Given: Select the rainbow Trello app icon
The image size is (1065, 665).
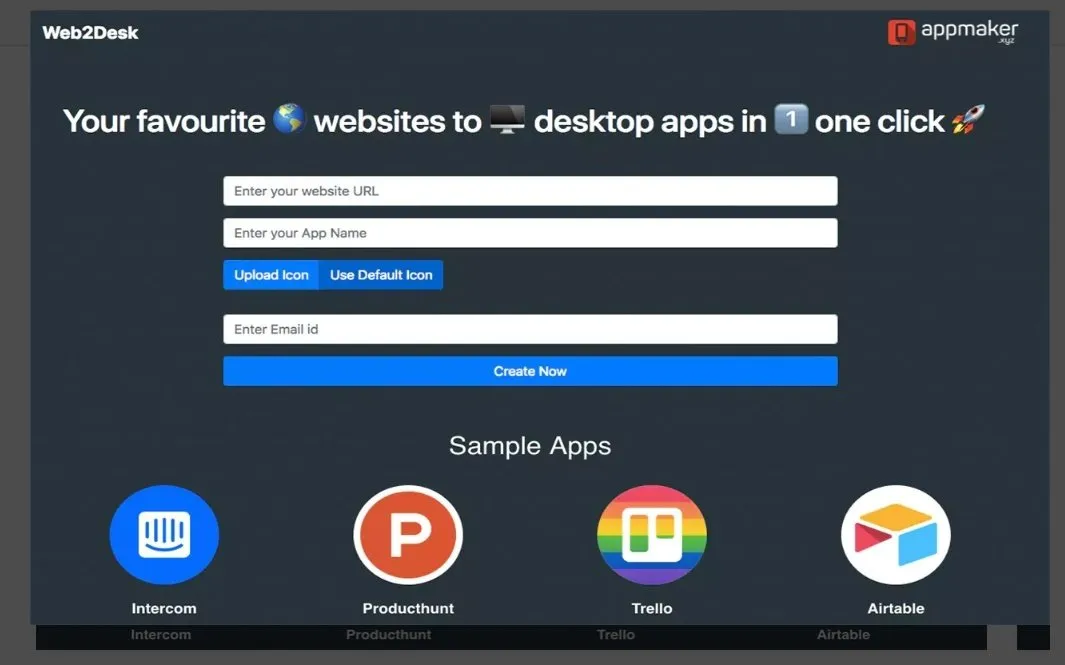Looking at the screenshot, I should tap(652, 535).
